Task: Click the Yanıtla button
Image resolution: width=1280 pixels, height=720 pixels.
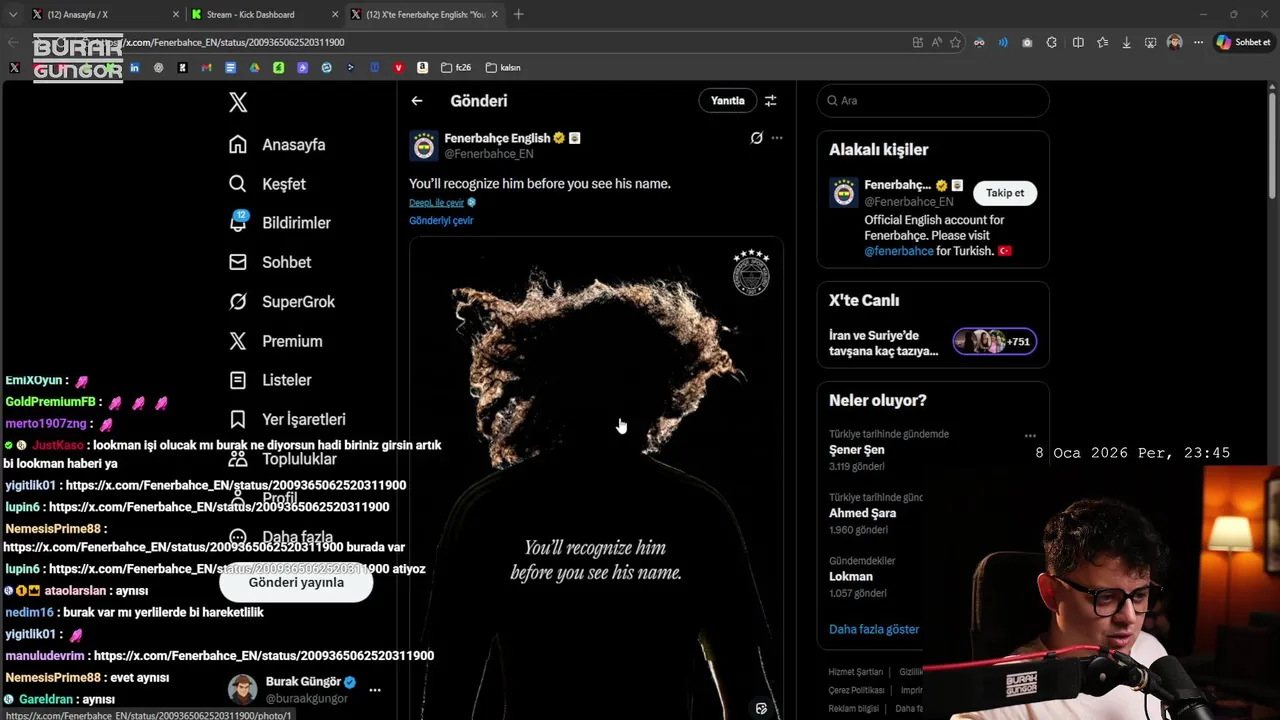Action: point(728,101)
